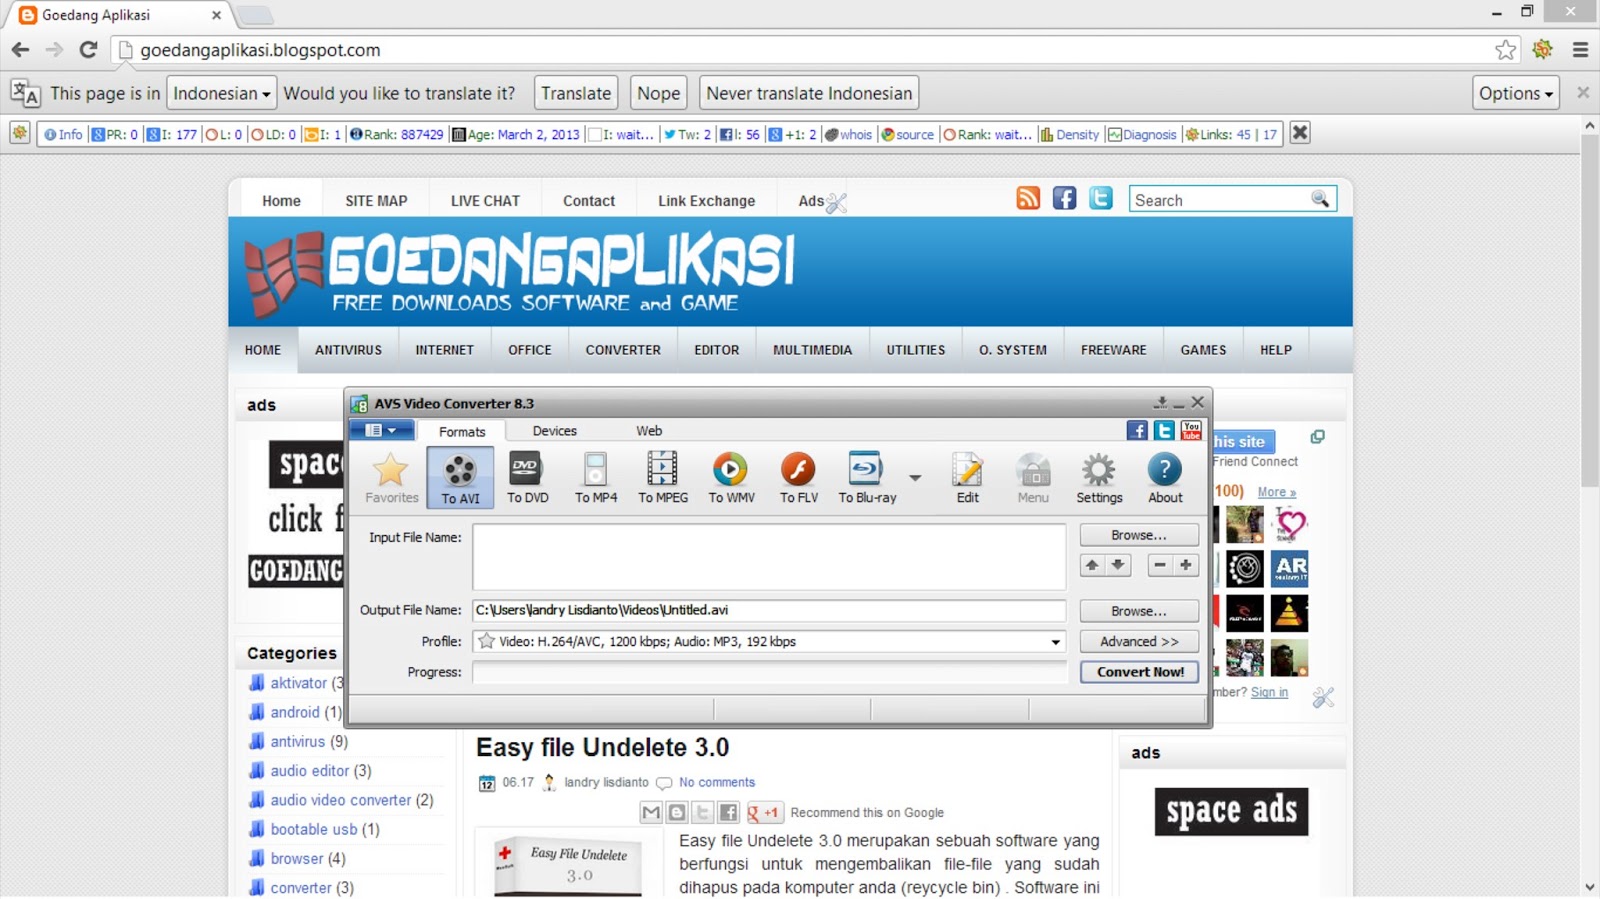Click the search magnifier icon in the blog
Viewport: 1600px width, 899px height.
[x=1320, y=199]
